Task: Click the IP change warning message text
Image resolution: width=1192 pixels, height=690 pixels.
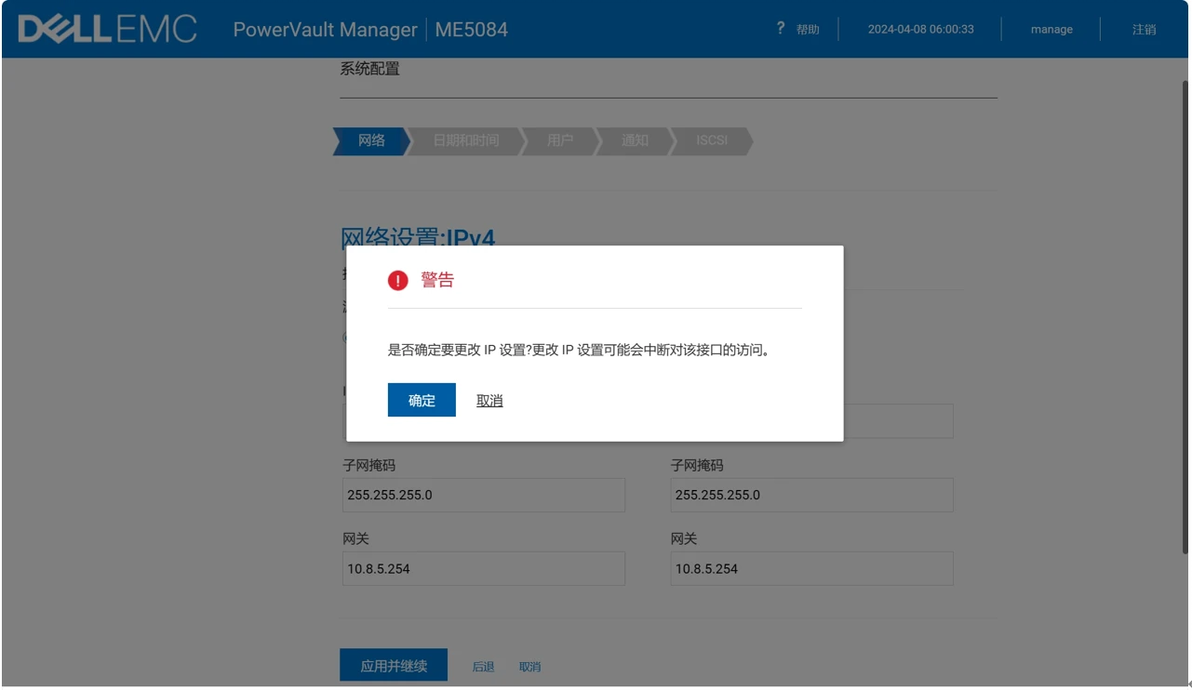Action: (x=579, y=350)
